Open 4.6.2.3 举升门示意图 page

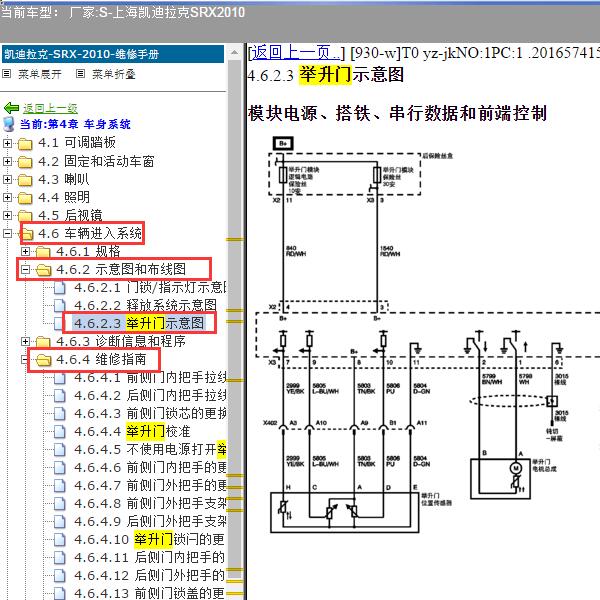(x=139, y=323)
